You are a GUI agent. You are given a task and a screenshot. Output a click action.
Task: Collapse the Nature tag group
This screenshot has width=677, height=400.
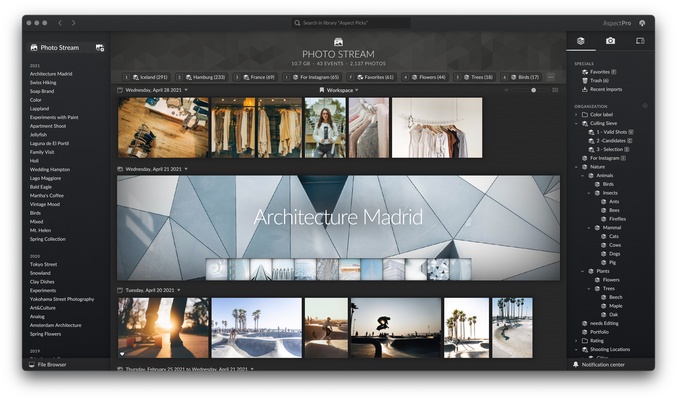click(576, 167)
